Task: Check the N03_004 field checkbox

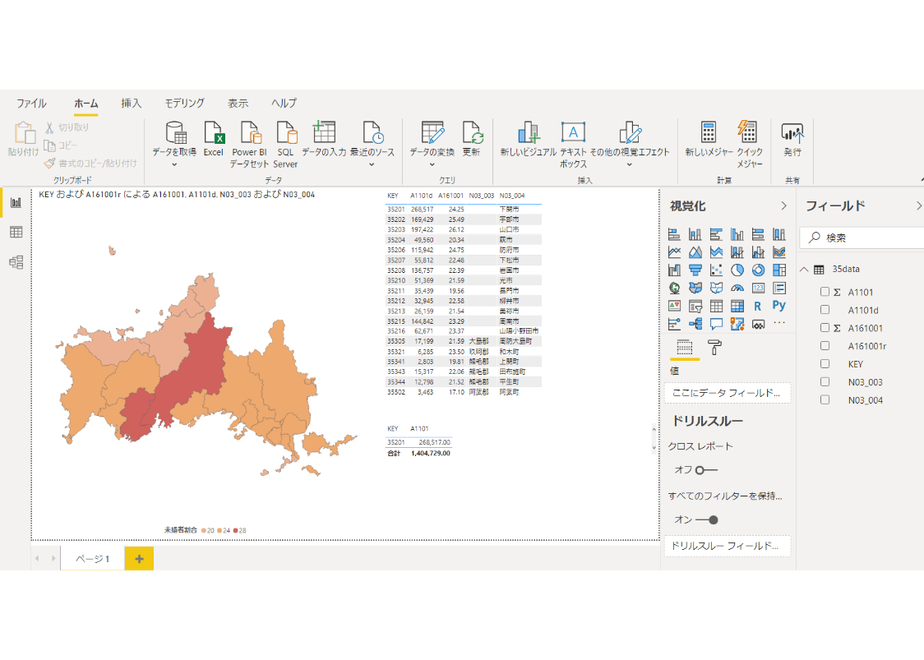Action: click(x=824, y=400)
